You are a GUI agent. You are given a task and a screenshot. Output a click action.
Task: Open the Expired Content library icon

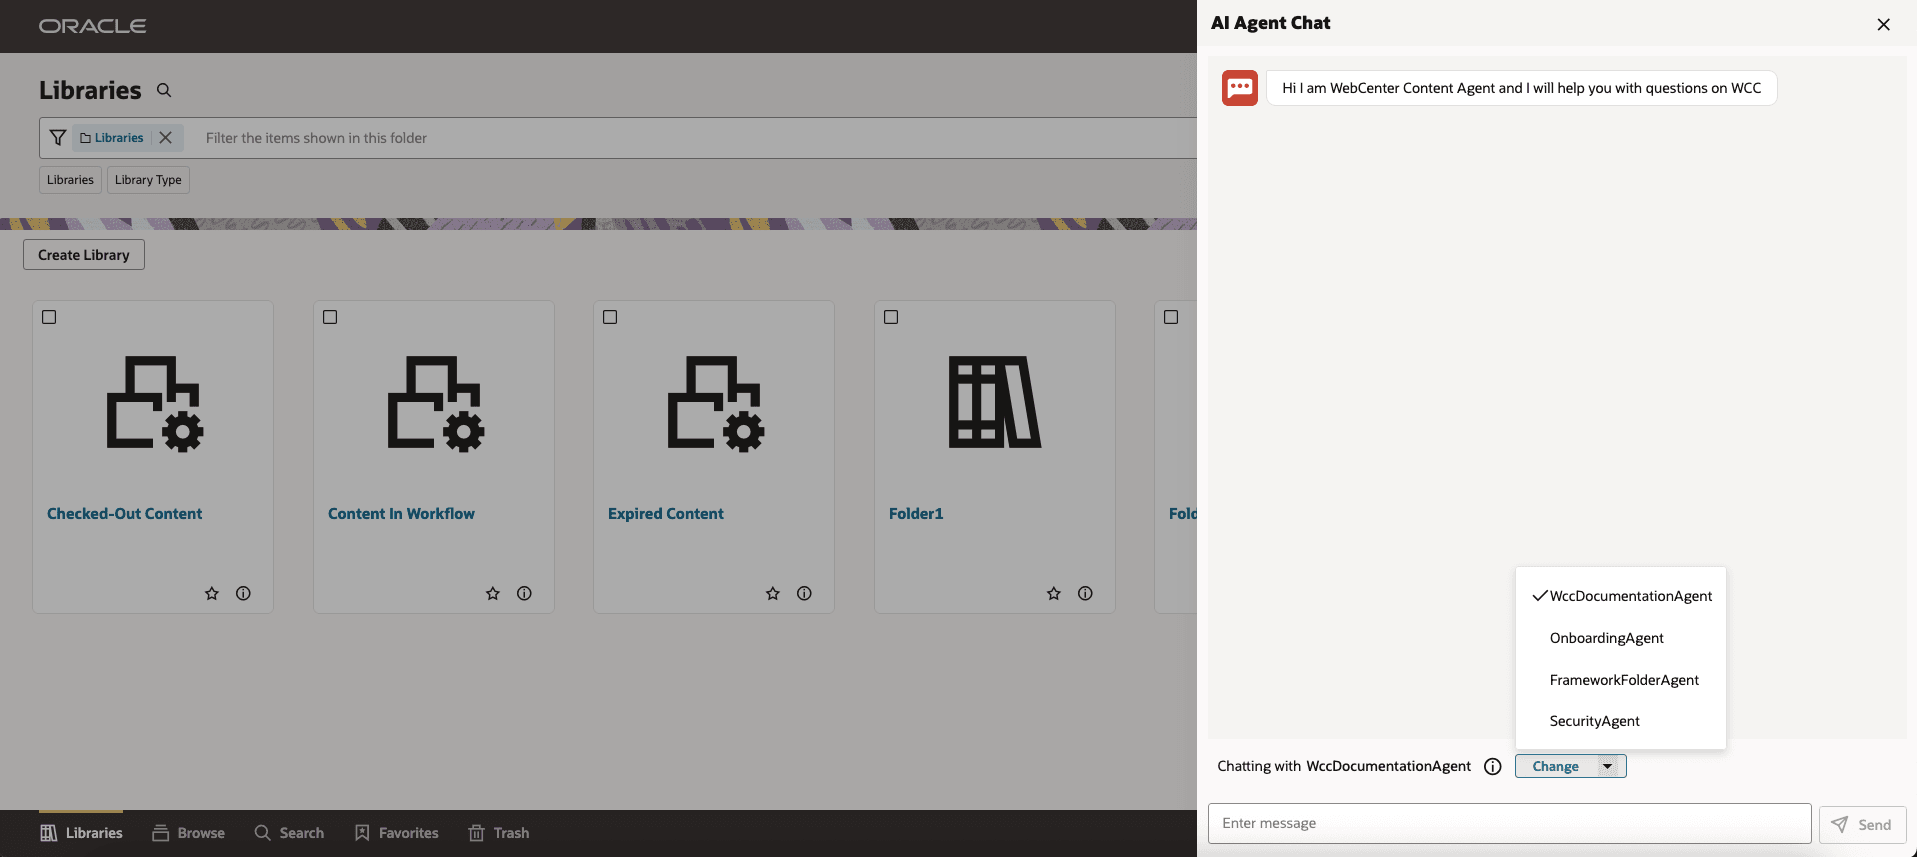click(x=716, y=404)
